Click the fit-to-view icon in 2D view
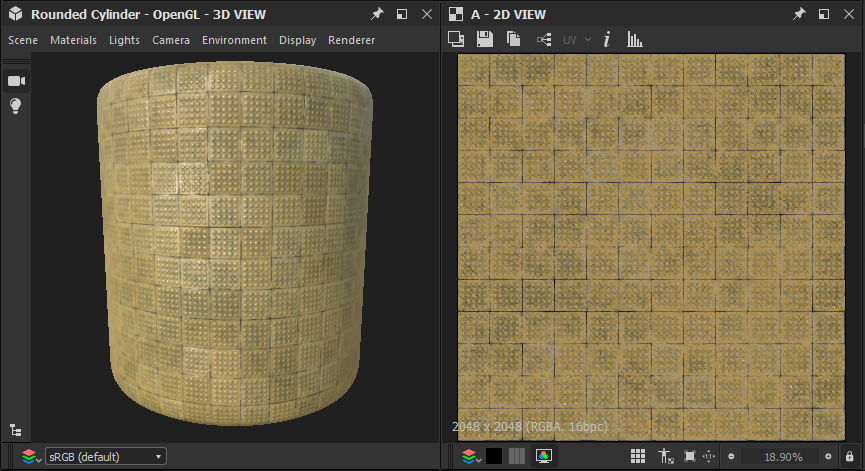 pyautogui.click(x=689, y=456)
